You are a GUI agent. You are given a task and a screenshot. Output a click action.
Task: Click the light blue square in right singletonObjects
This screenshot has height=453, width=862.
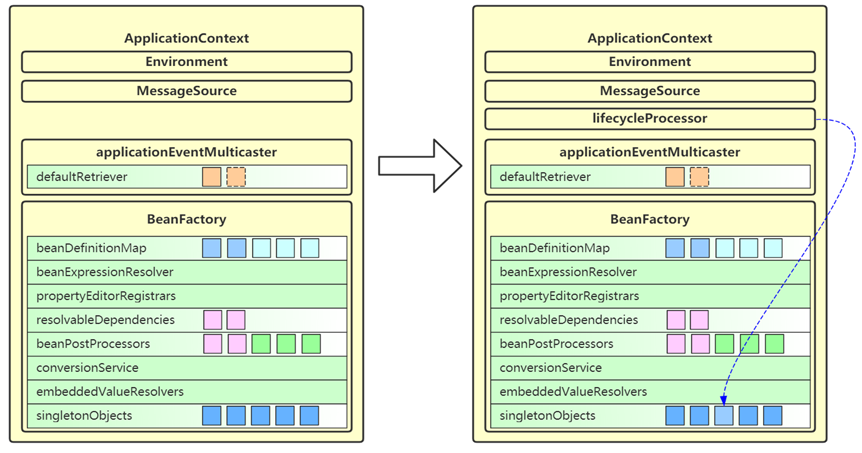[x=724, y=416]
